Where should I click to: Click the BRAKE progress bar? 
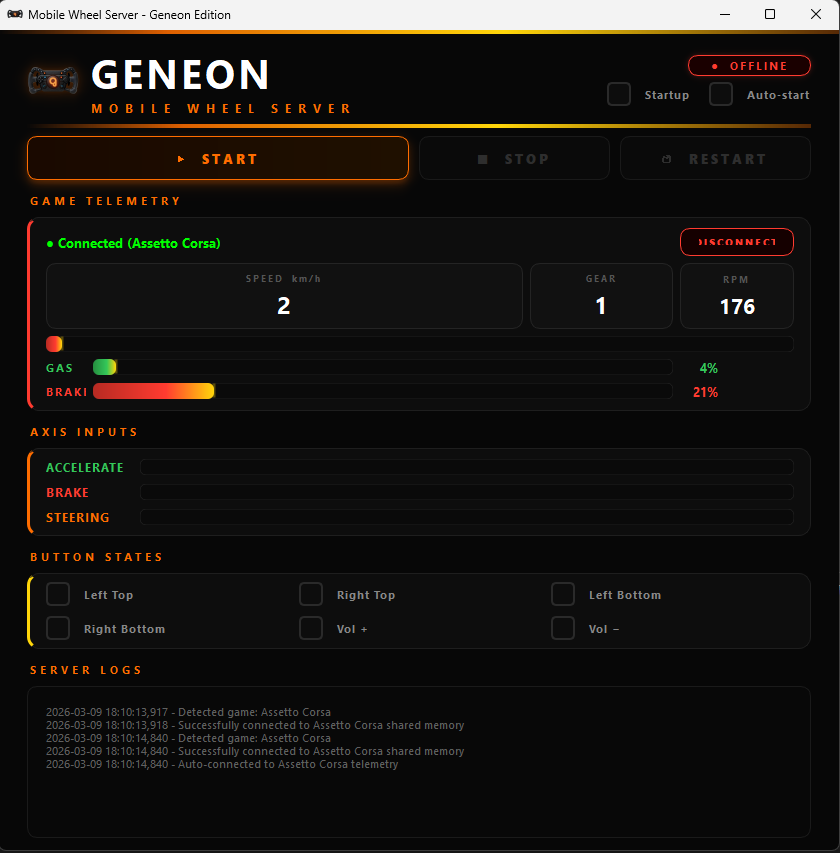point(467,491)
